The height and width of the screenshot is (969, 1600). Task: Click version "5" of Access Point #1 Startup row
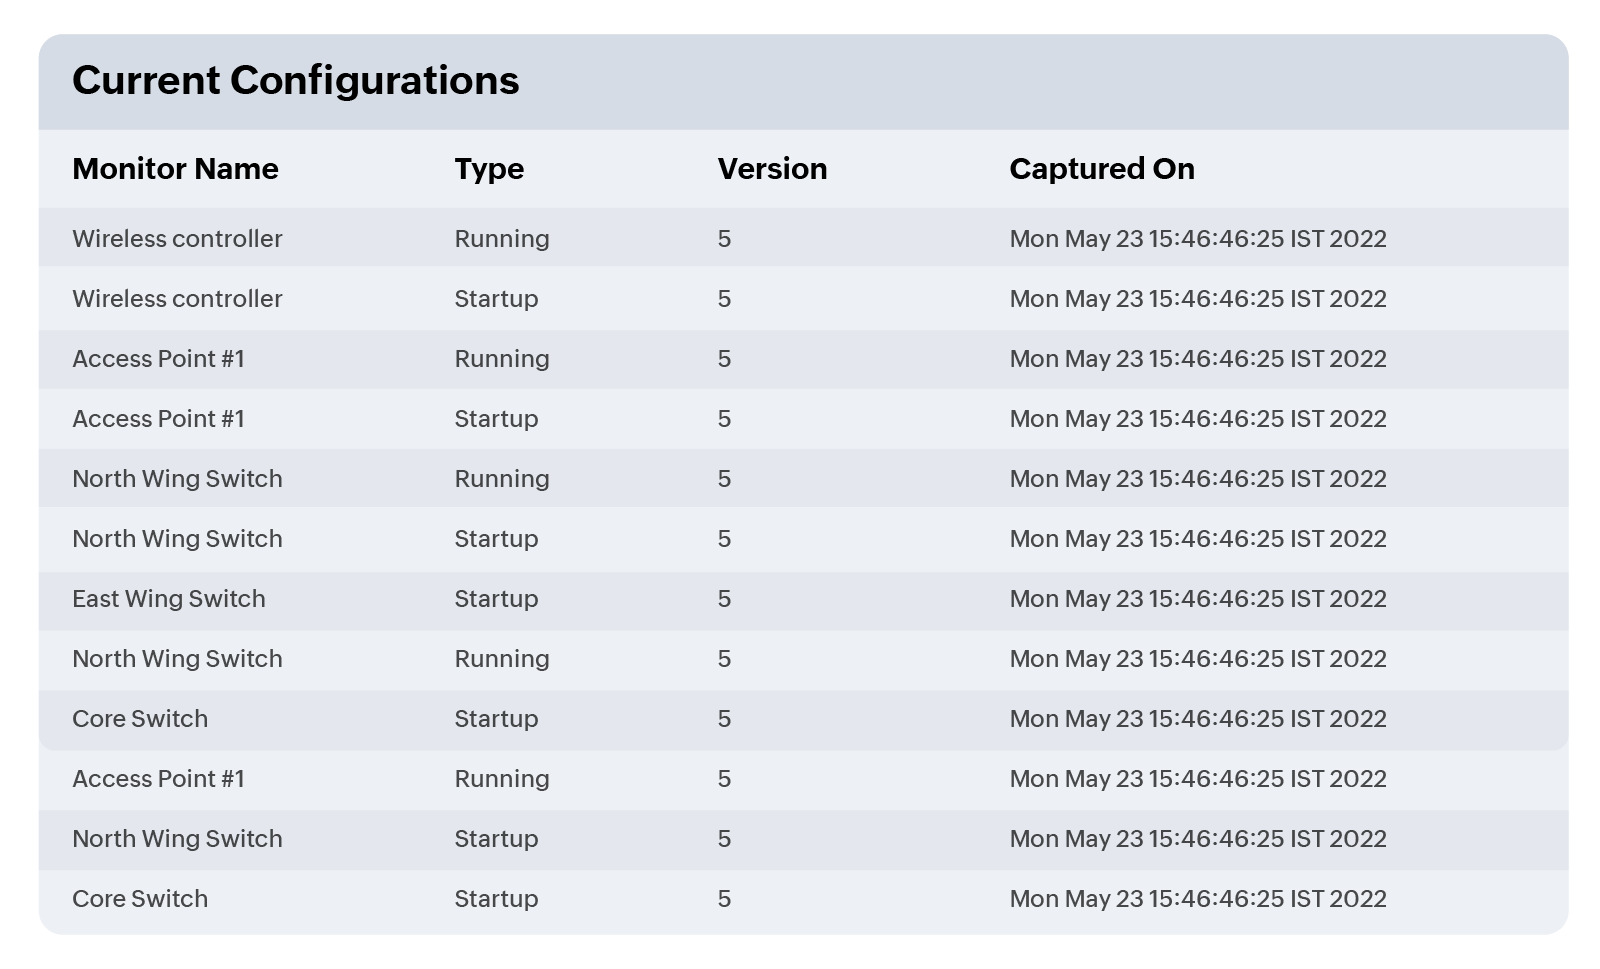tap(724, 419)
